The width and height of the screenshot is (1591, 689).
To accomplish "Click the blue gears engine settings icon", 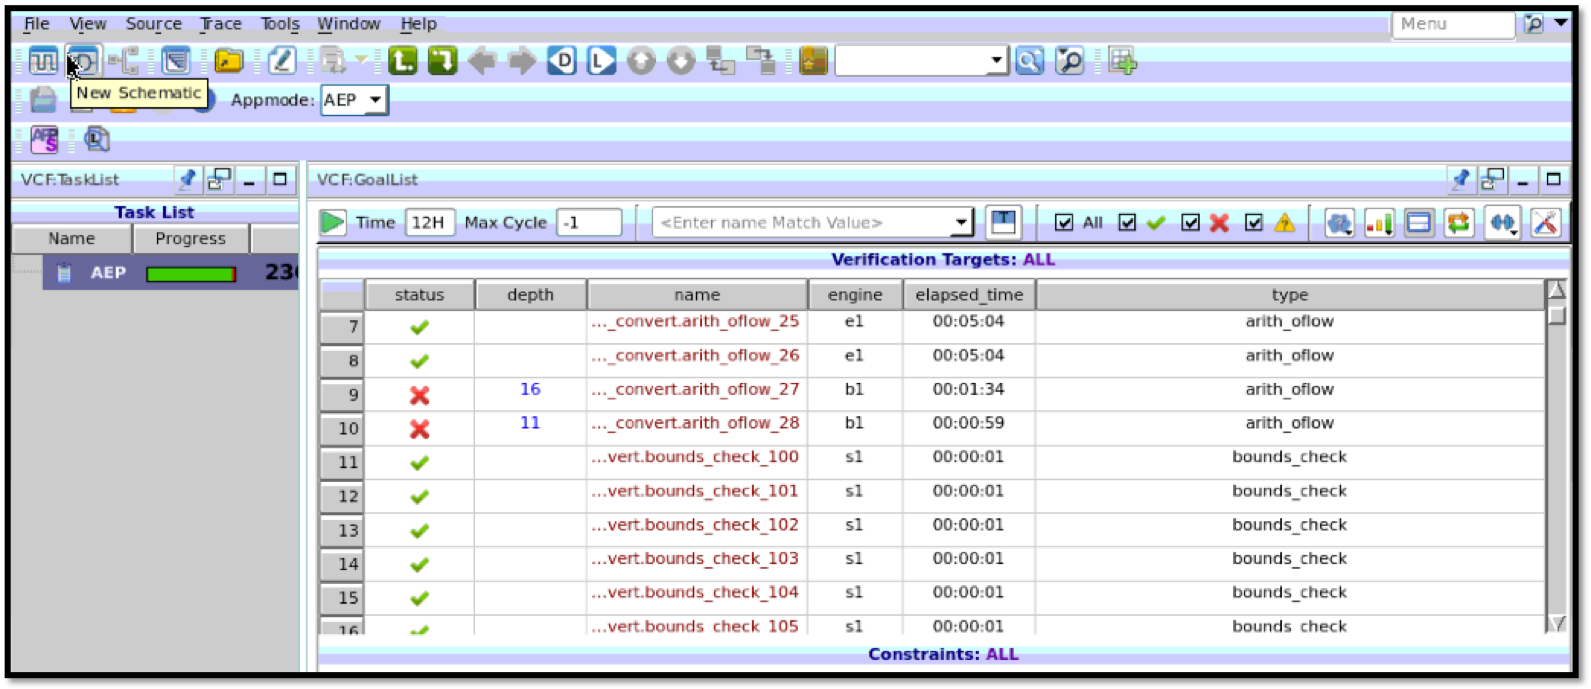I will (1339, 222).
